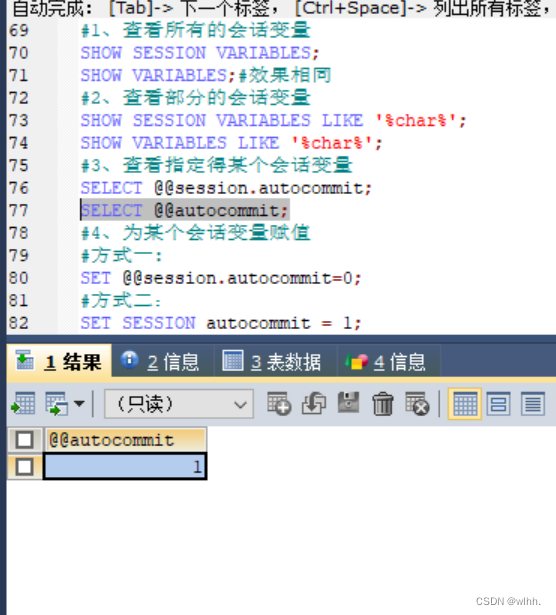The height and width of the screenshot is (615, 556).
Task: Click comment #2、查看部分的会话变量
Action: tap(196, 98)
